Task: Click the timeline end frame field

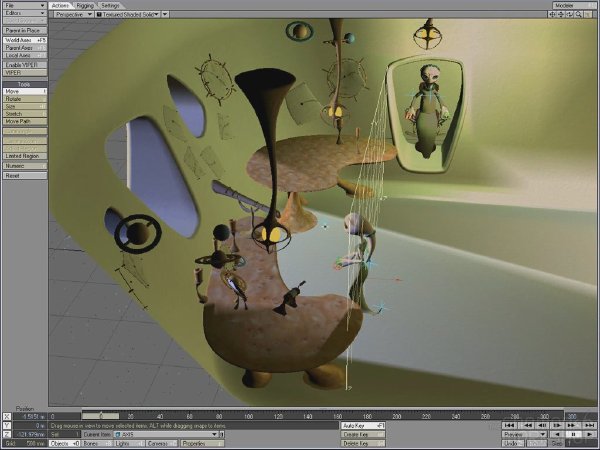Action: [x=581, y=416]
